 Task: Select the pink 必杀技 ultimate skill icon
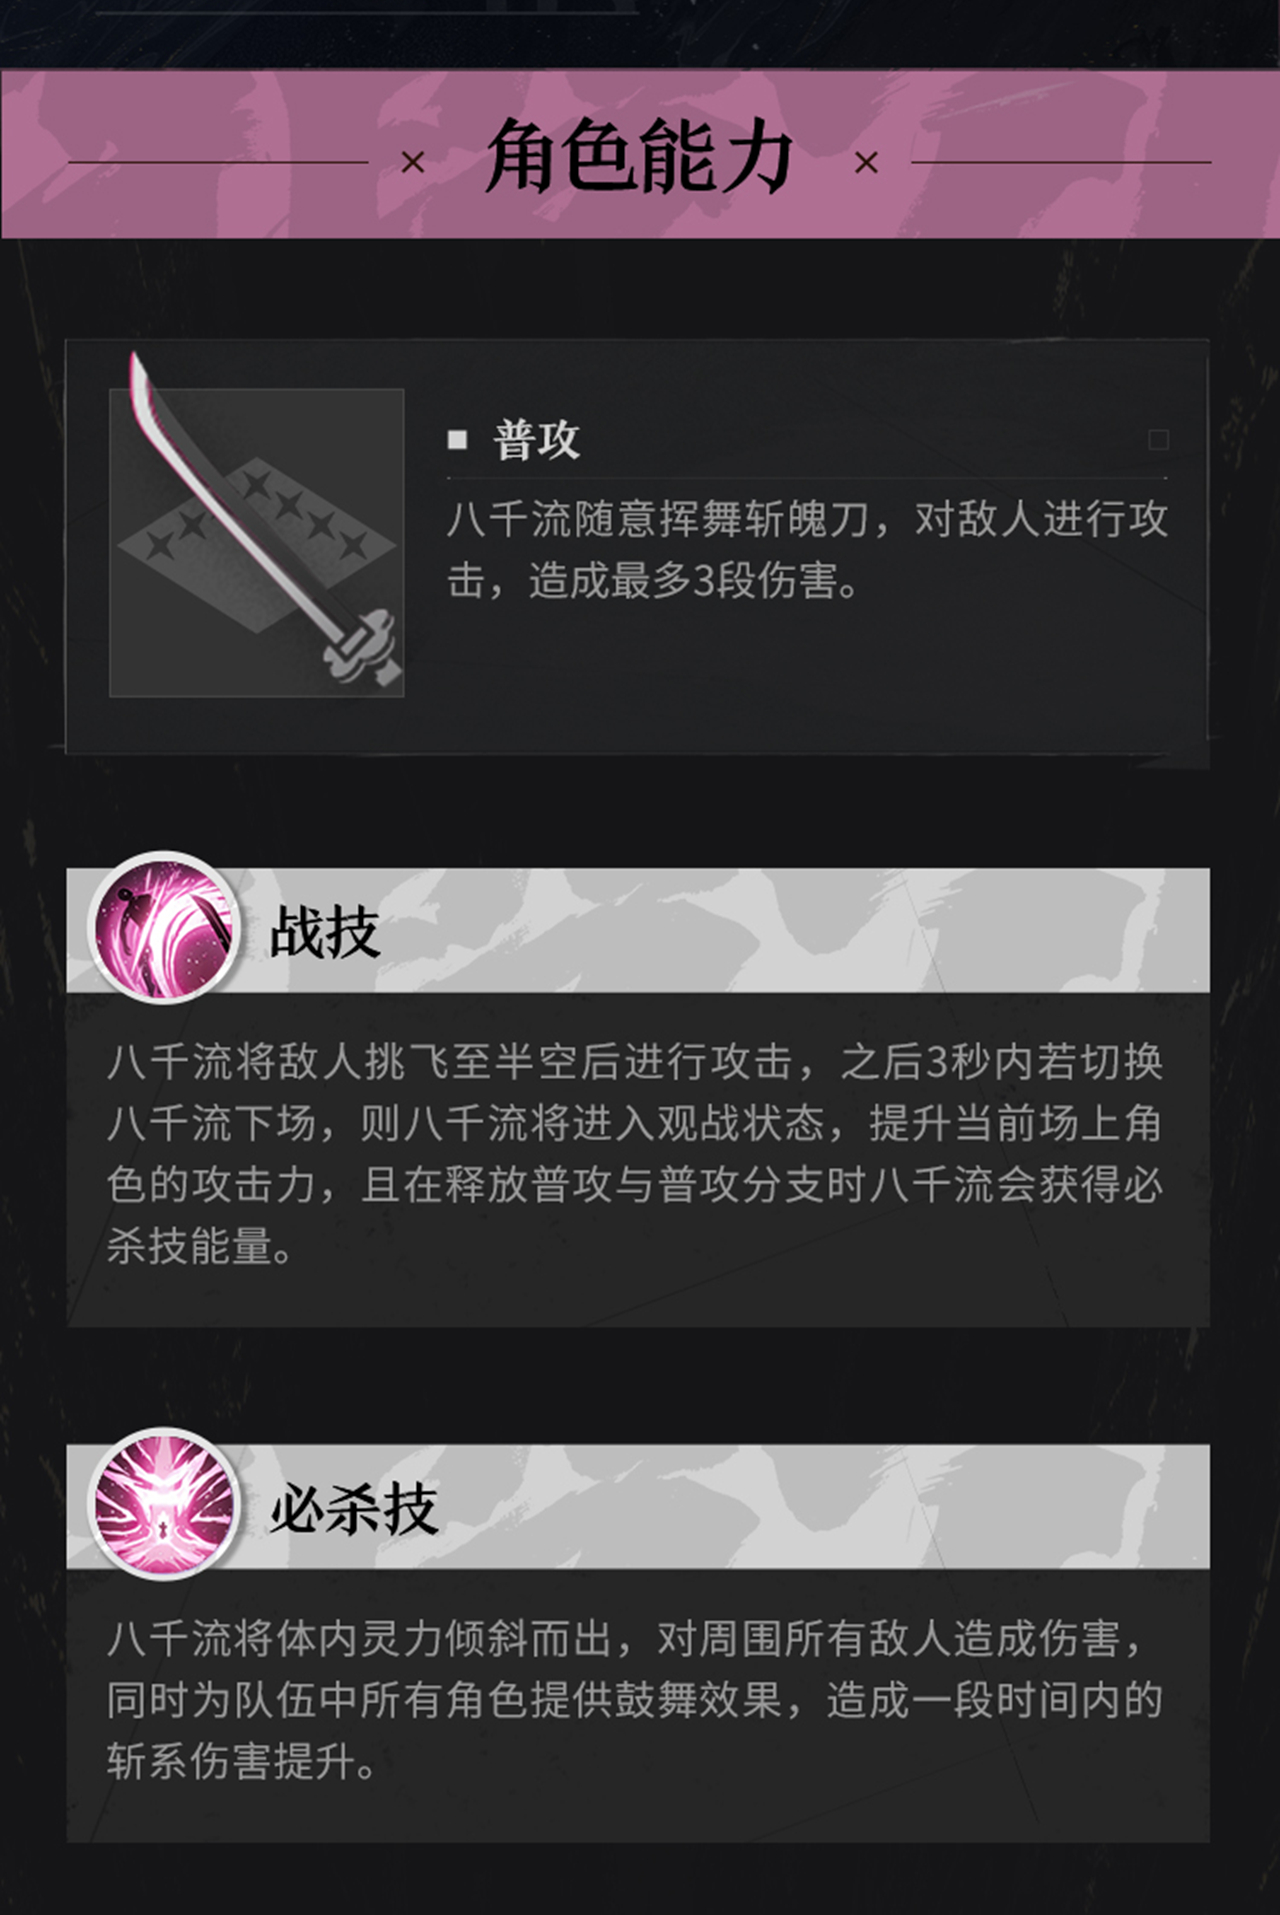[x=164, y=1504]
